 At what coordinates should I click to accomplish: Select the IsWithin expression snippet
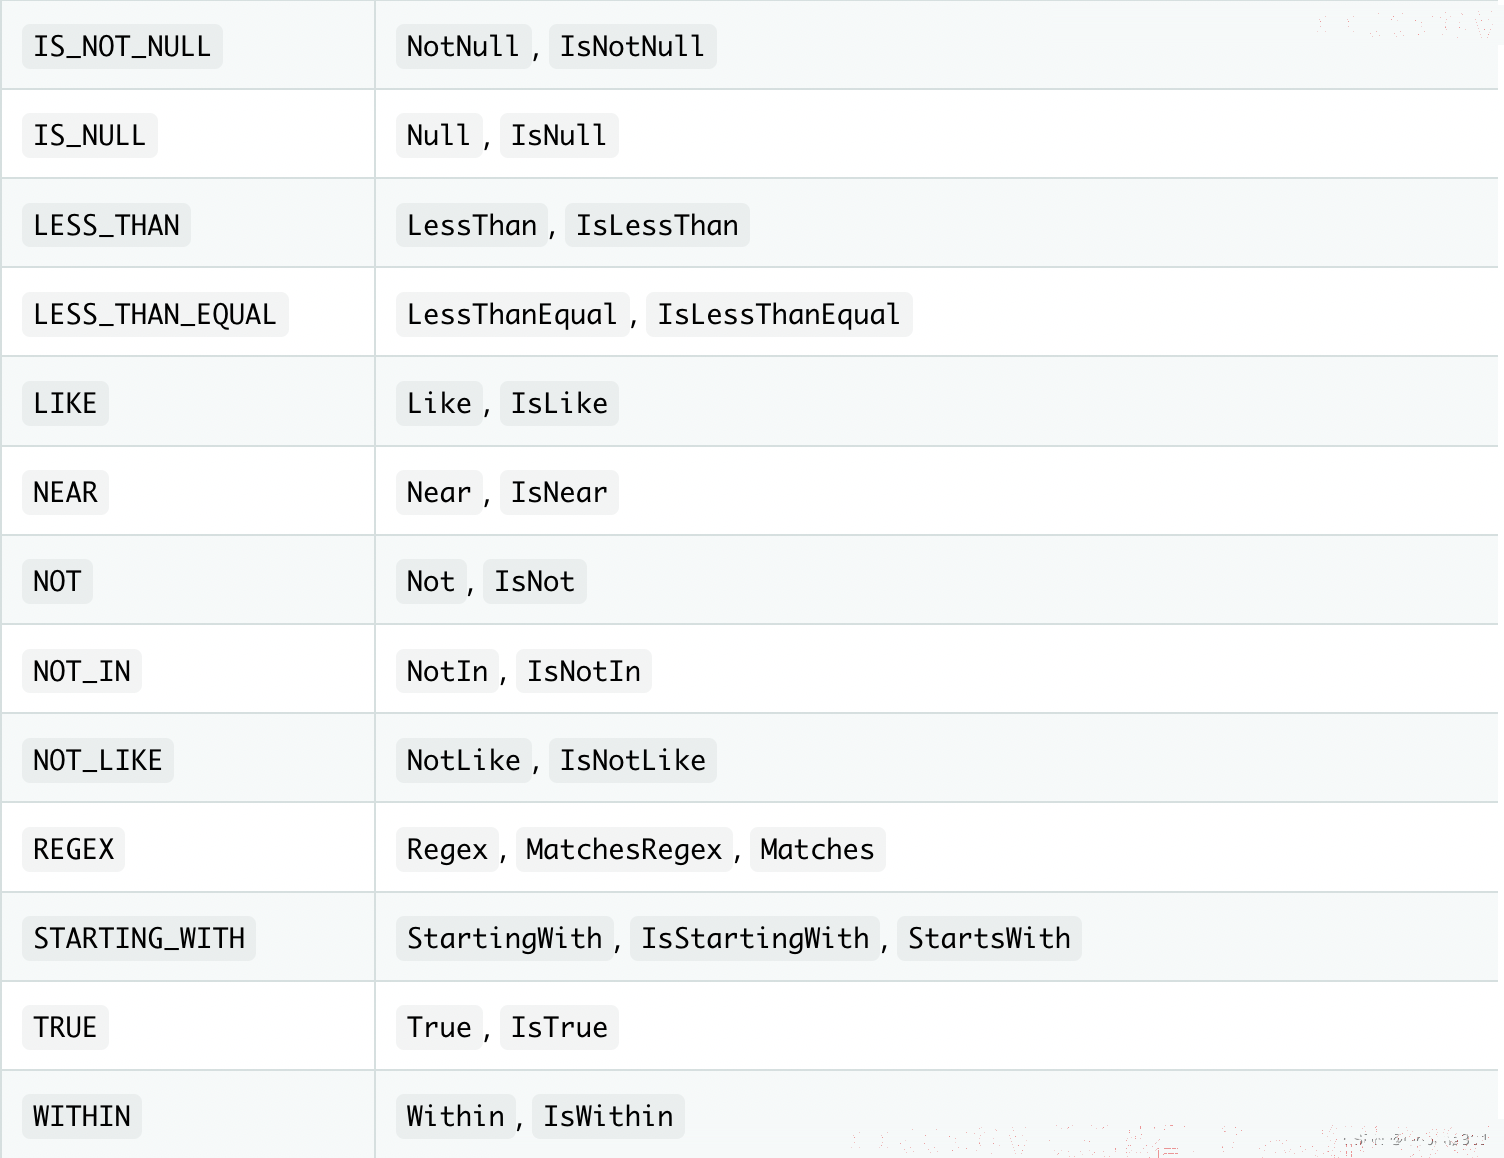point(608,1116)
